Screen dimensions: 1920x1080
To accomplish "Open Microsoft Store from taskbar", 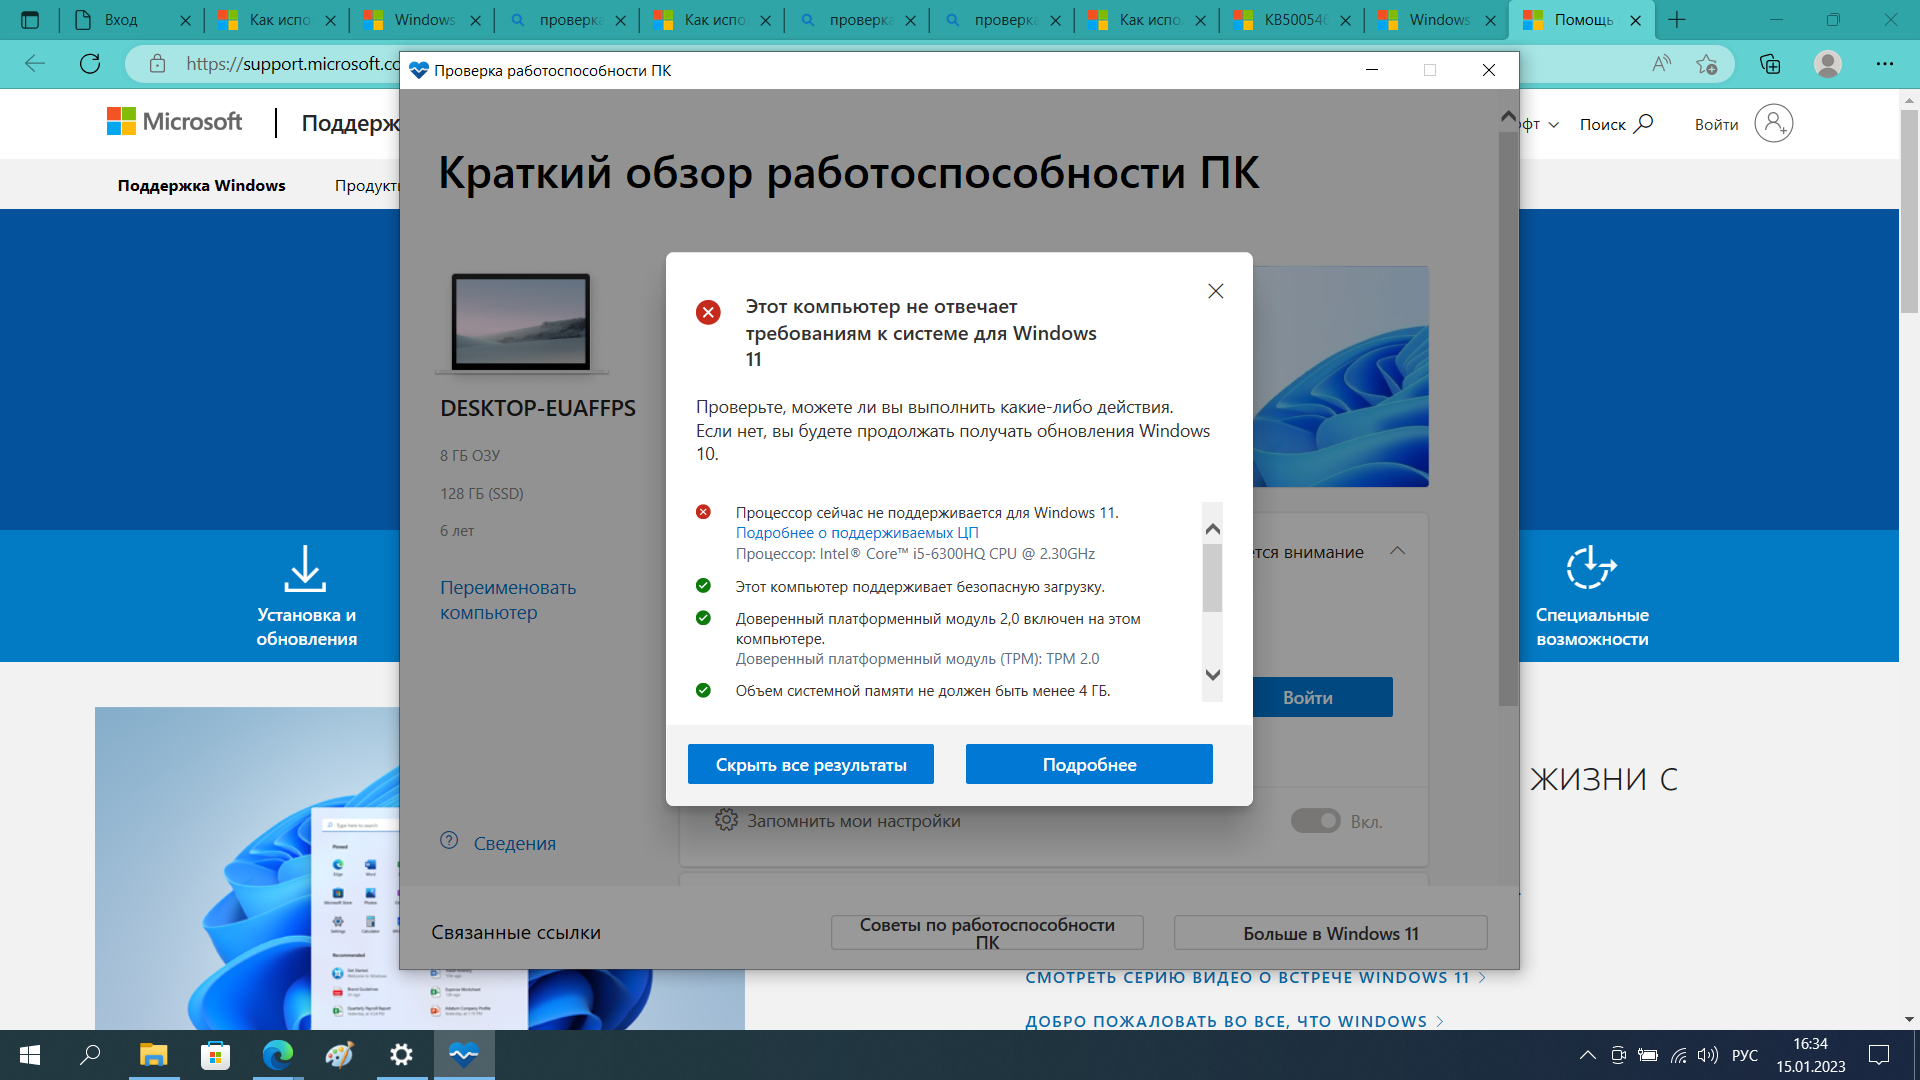I will 215,1055.
